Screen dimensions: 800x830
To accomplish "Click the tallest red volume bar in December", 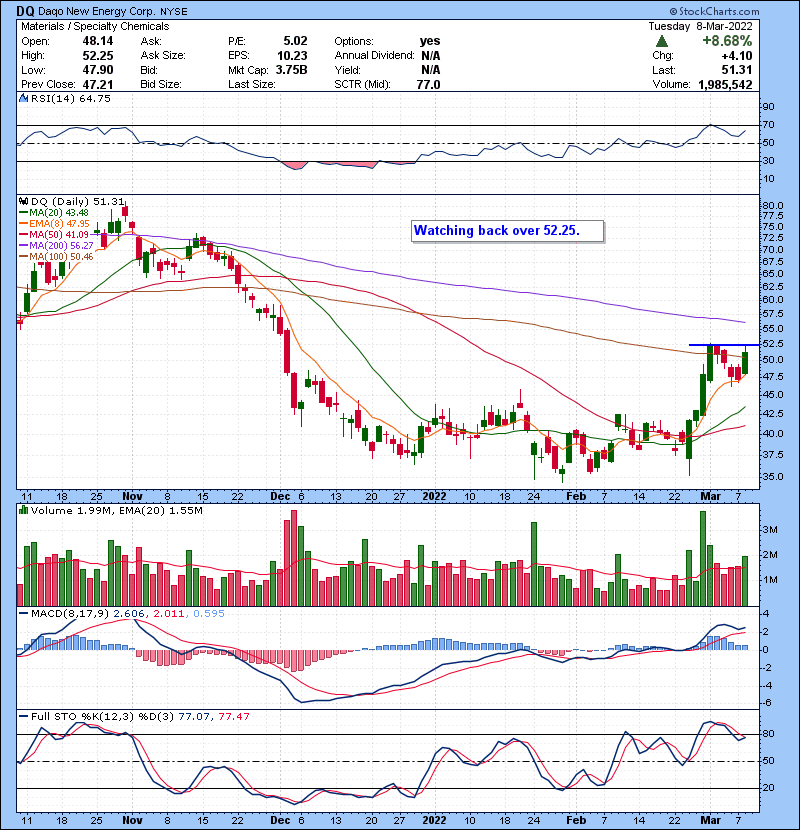I will [294, 558].
